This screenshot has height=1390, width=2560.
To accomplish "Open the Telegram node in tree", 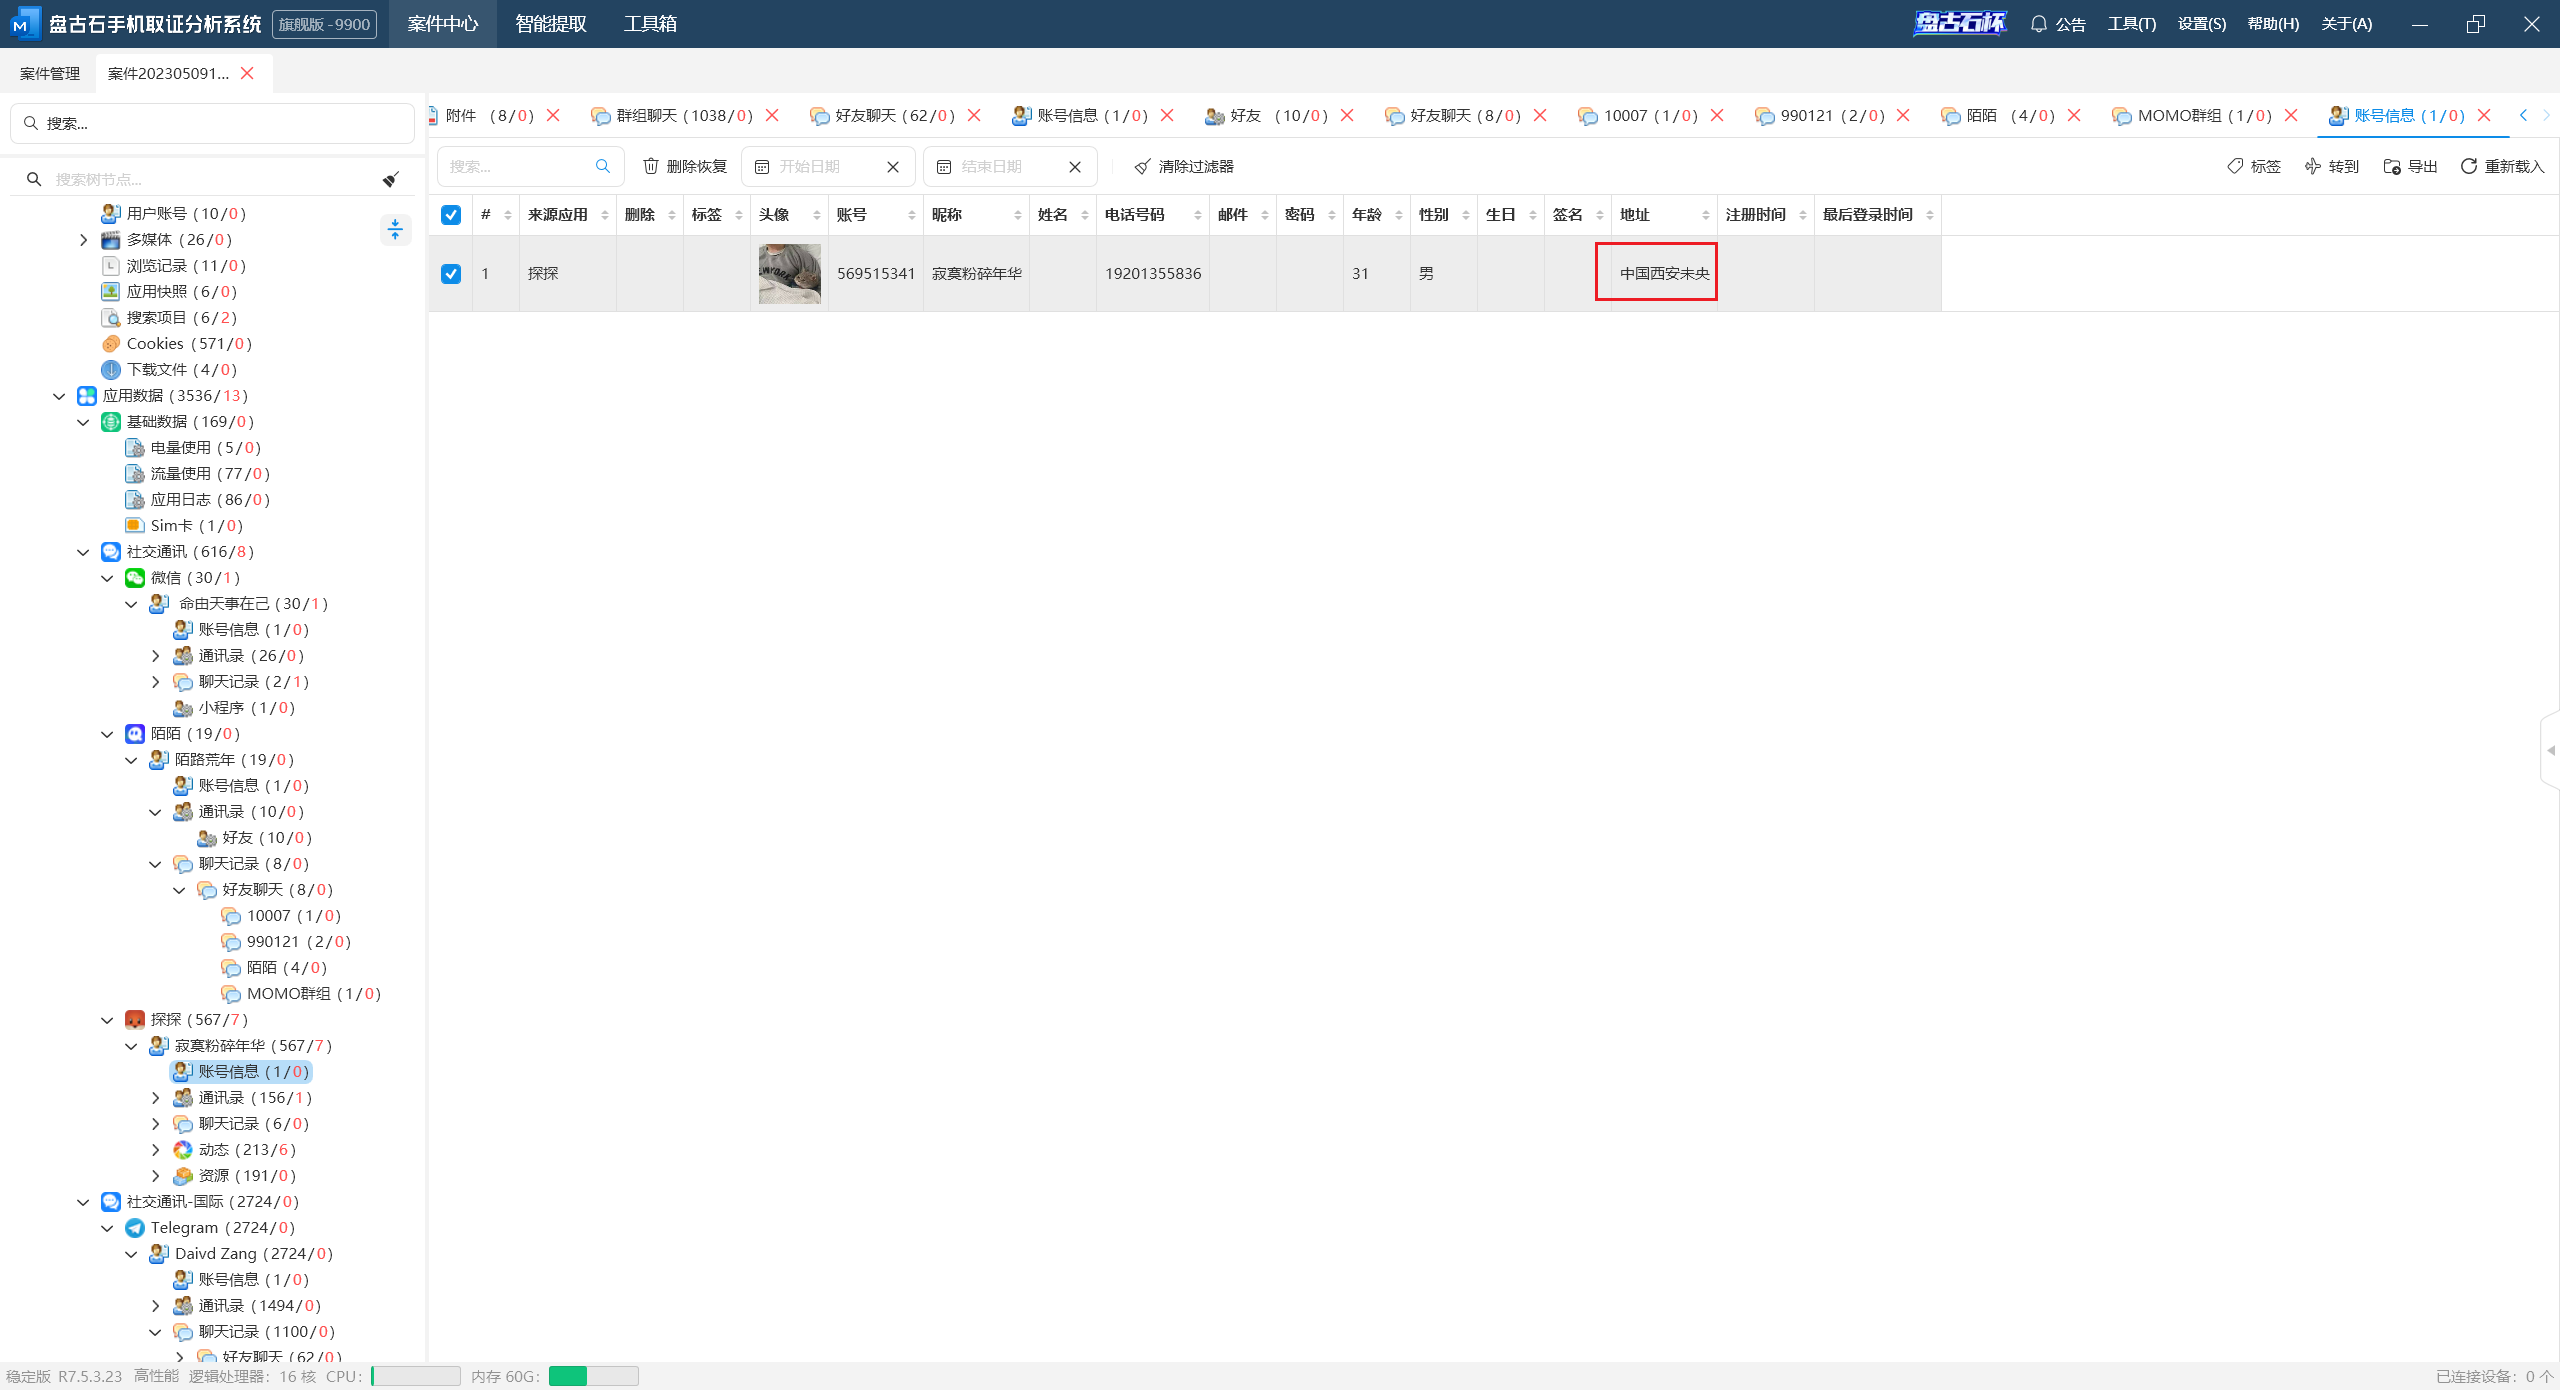I will (184, 1227).
